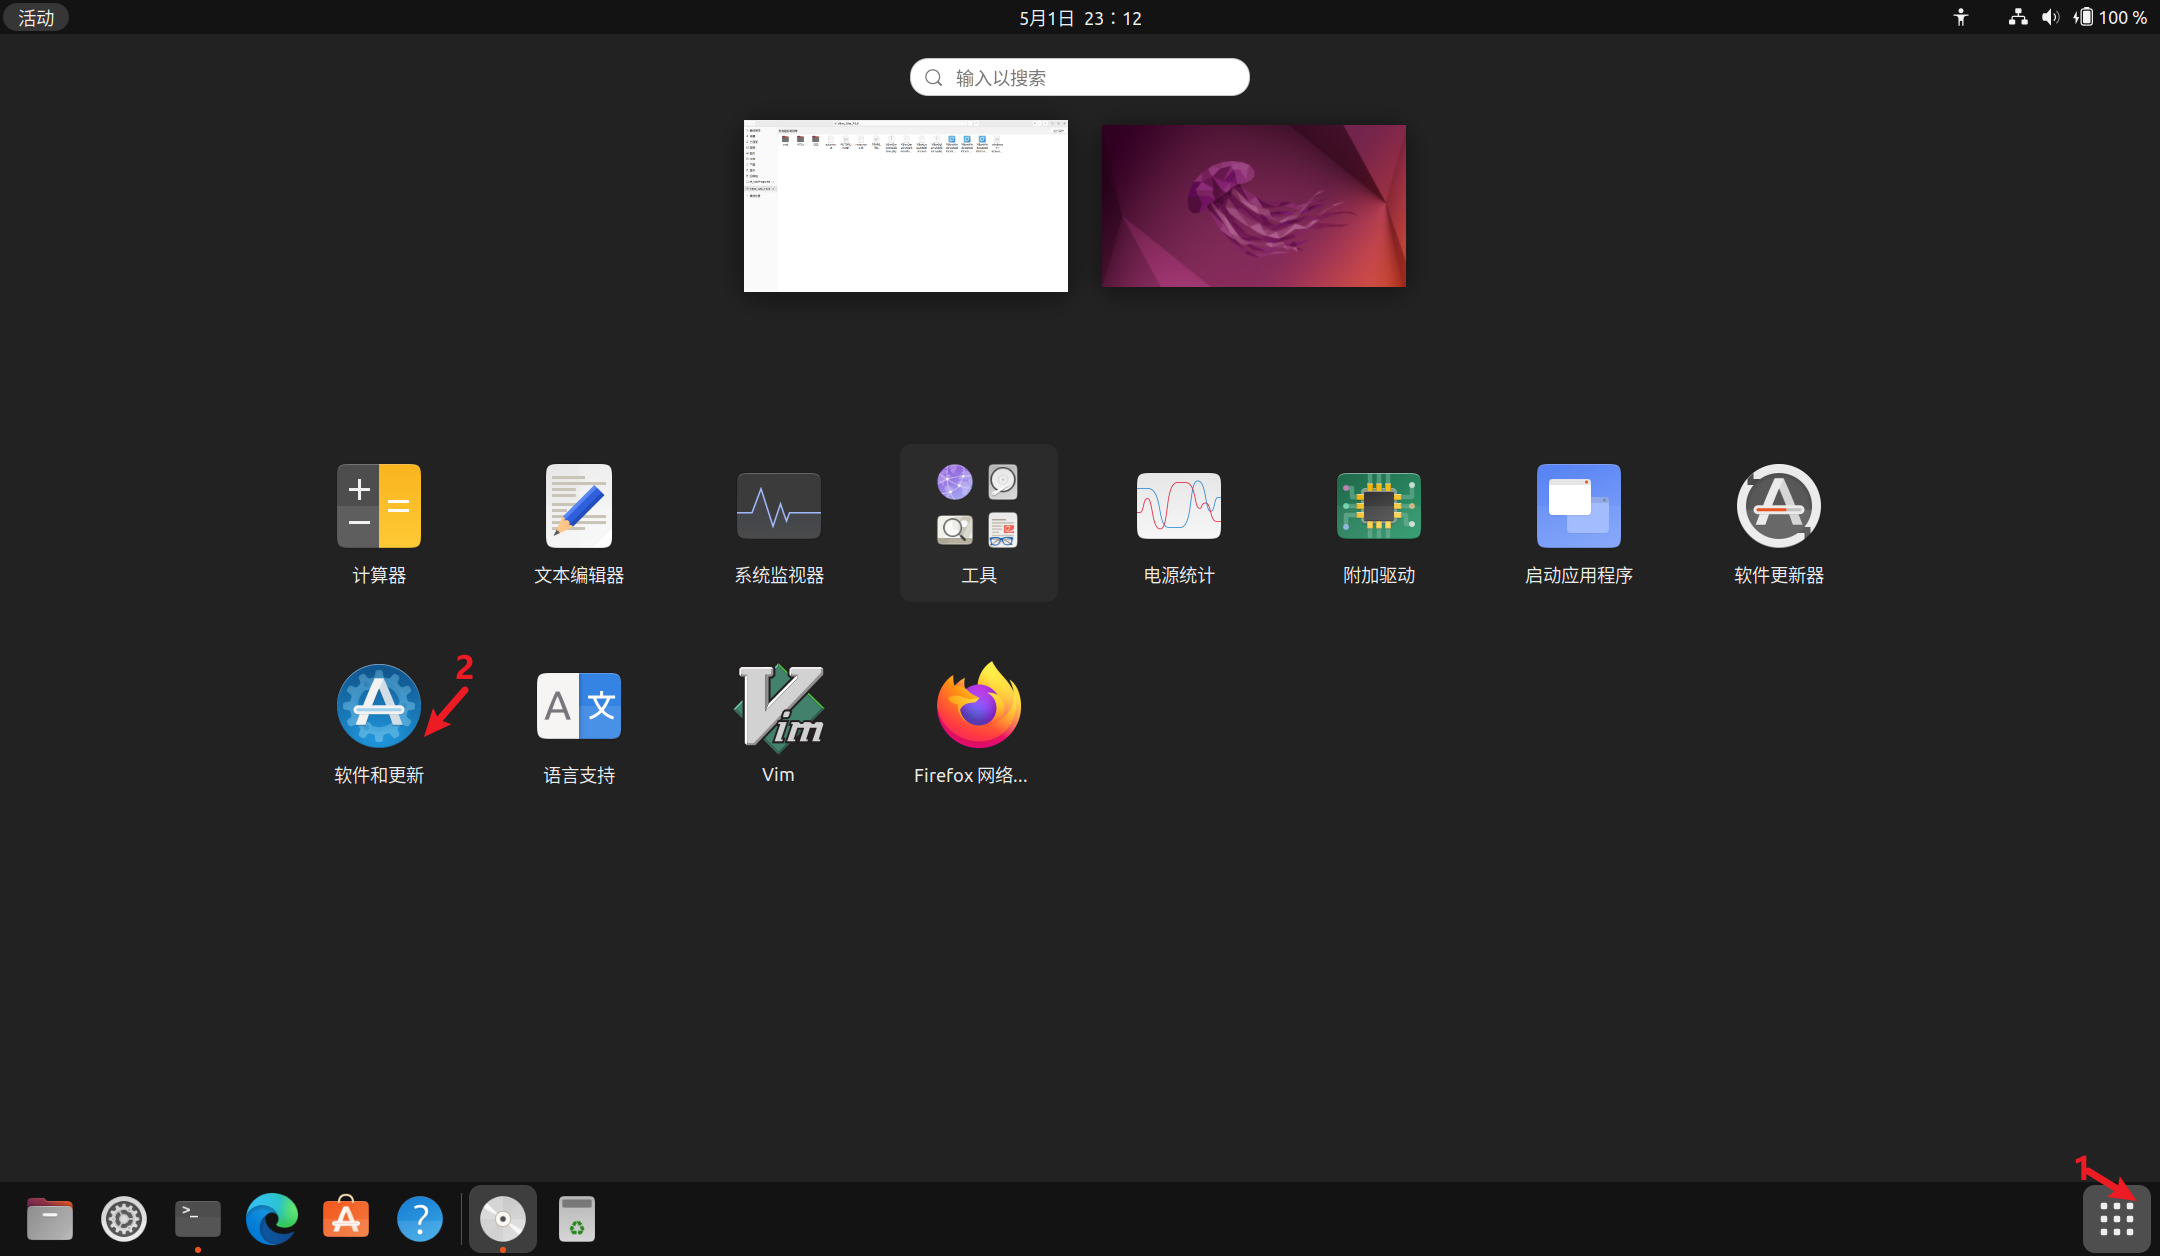Screen dimensions: 2160x1256
Task: Click the 输入以搜索 search field
Action: click(x=1080, y=77)
